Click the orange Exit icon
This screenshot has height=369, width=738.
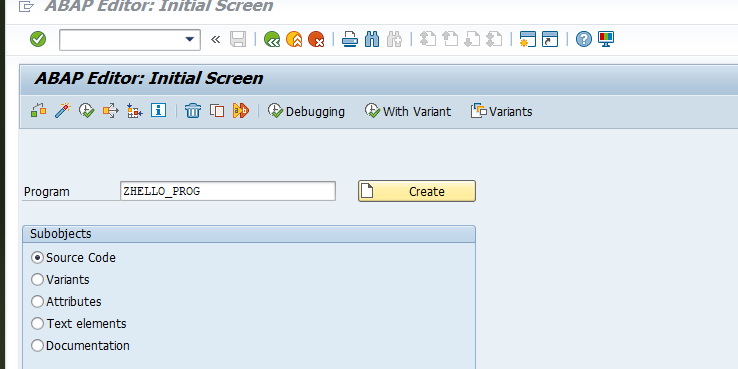tap(294, 39)
